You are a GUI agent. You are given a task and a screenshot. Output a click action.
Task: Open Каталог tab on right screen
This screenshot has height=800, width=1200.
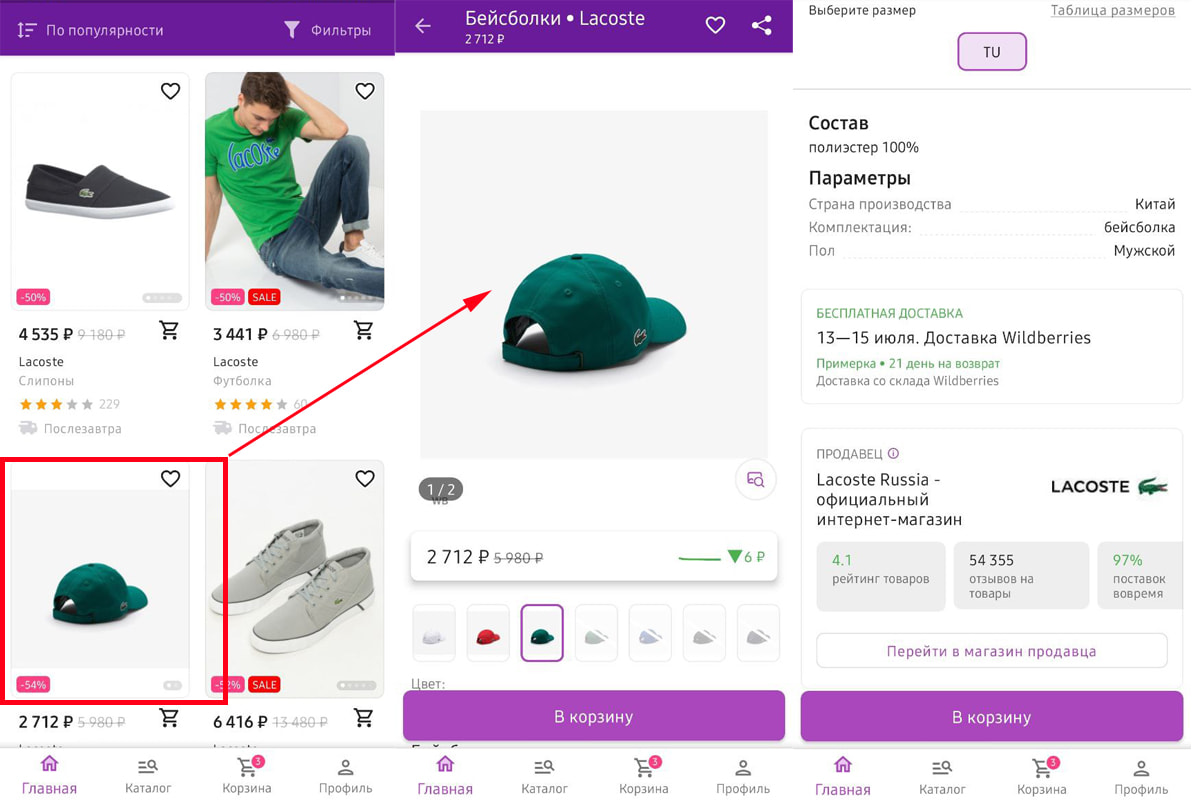(942, 776)
